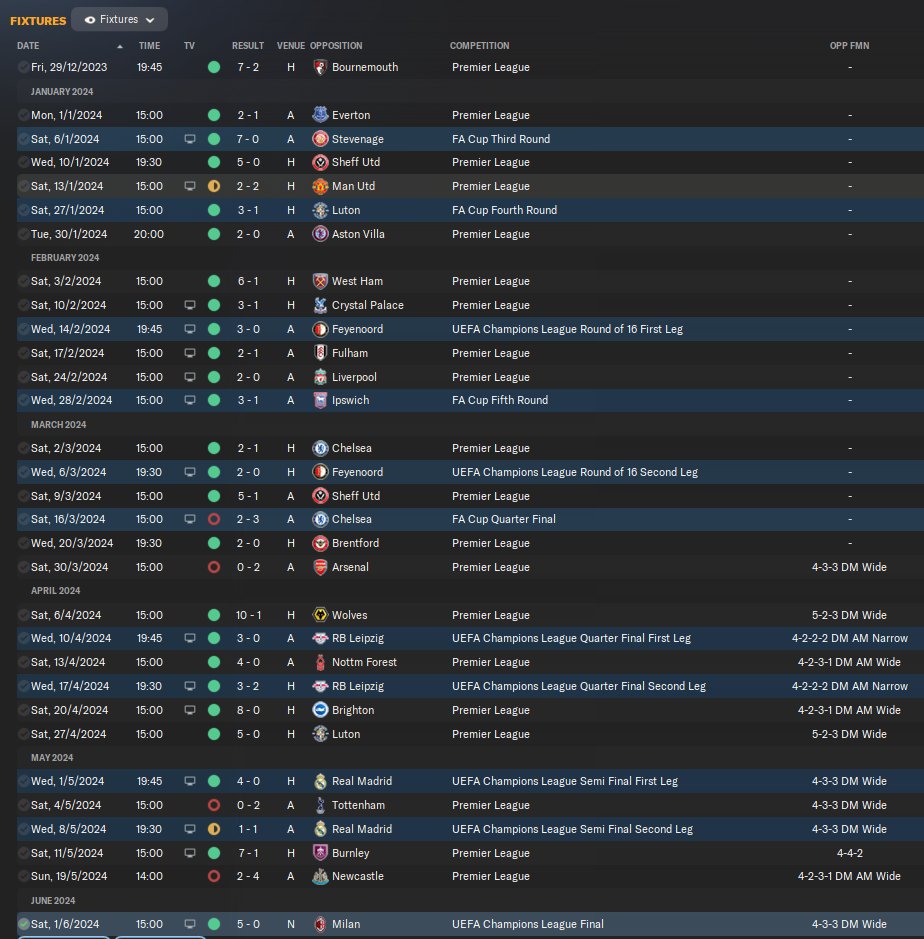
Task: Click the West Ham club badge
Action: click(320, 281)
